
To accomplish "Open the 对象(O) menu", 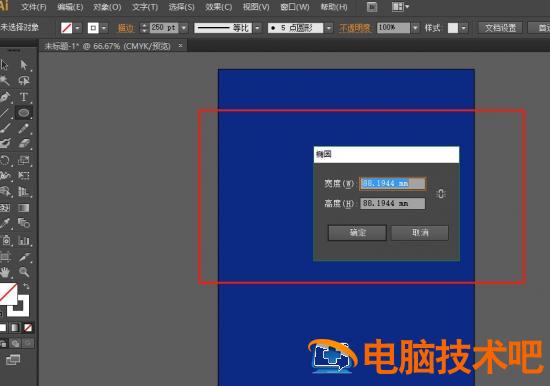I will coord(107,7).
